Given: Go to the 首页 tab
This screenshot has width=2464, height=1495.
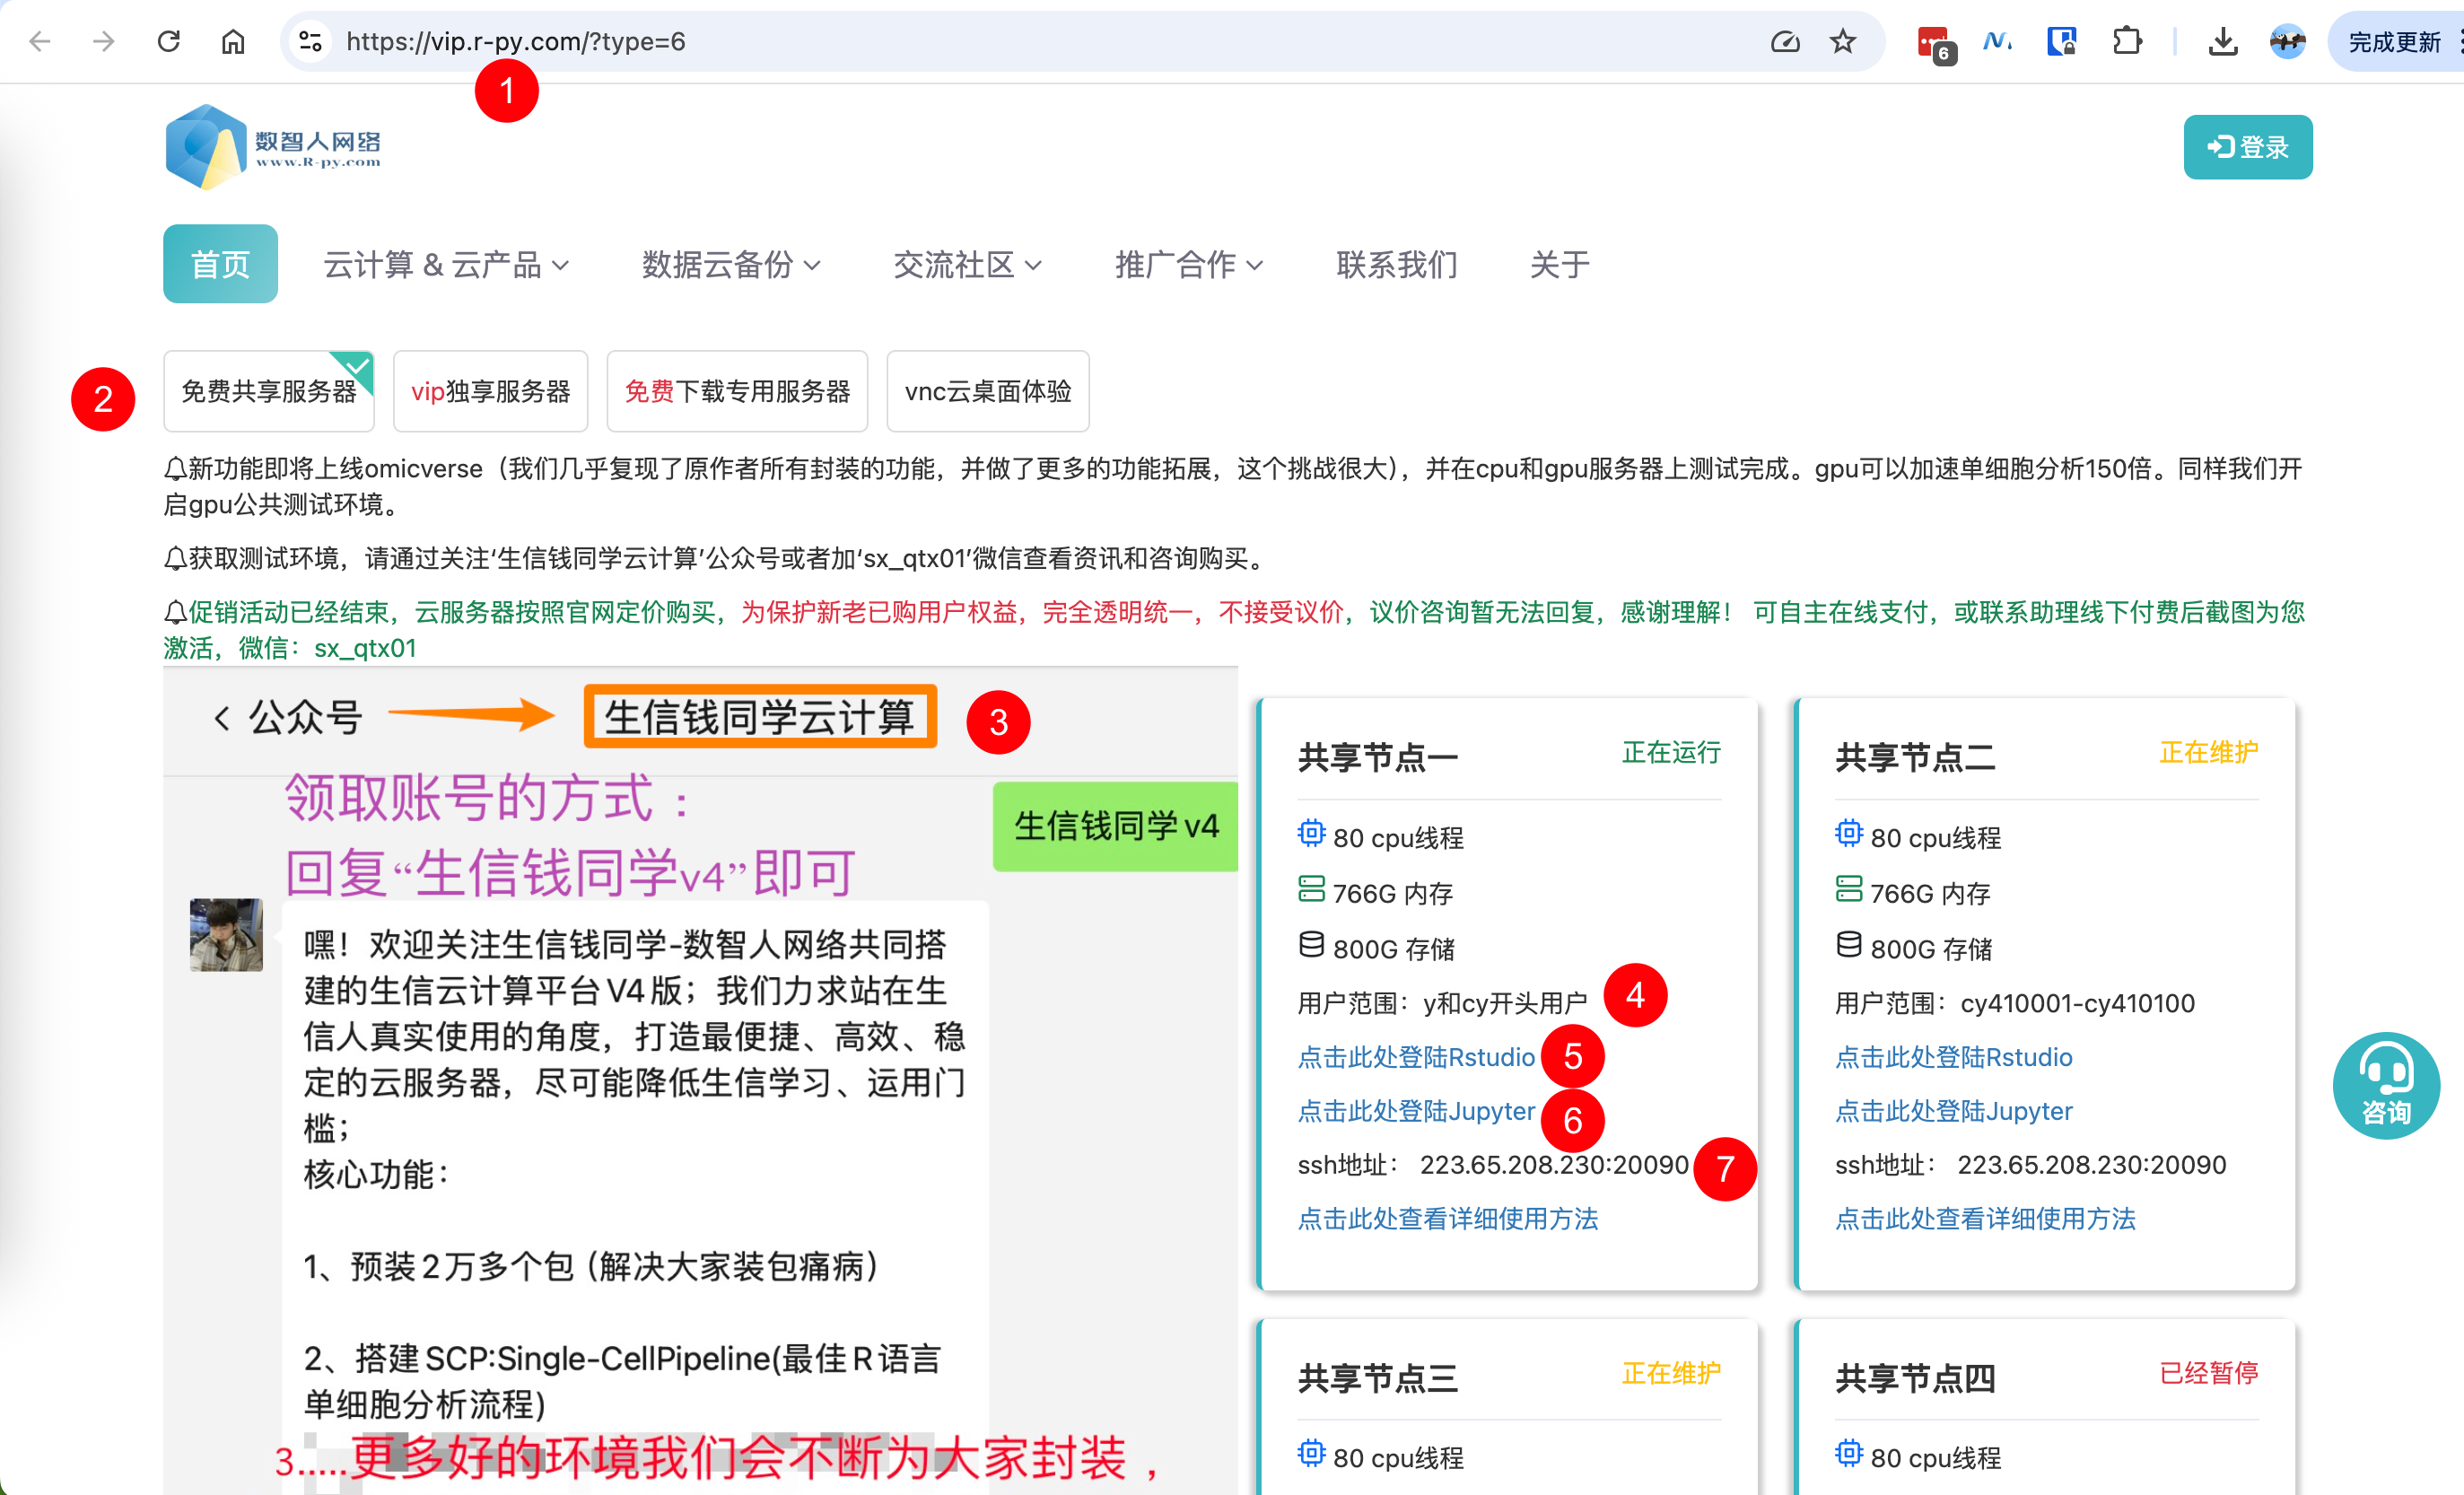Looking at the screenshot, I should [x=220, y=265].
